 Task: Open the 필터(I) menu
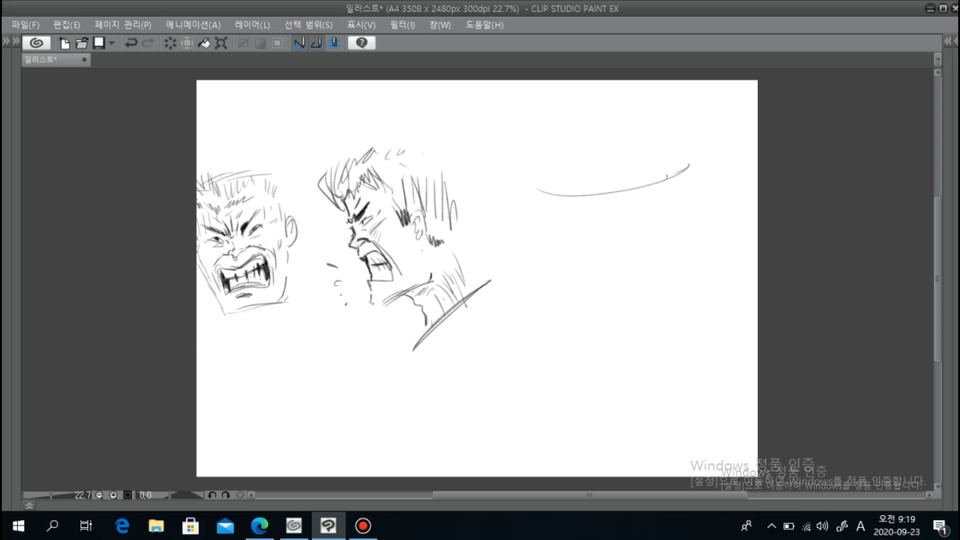click(402, 25)
